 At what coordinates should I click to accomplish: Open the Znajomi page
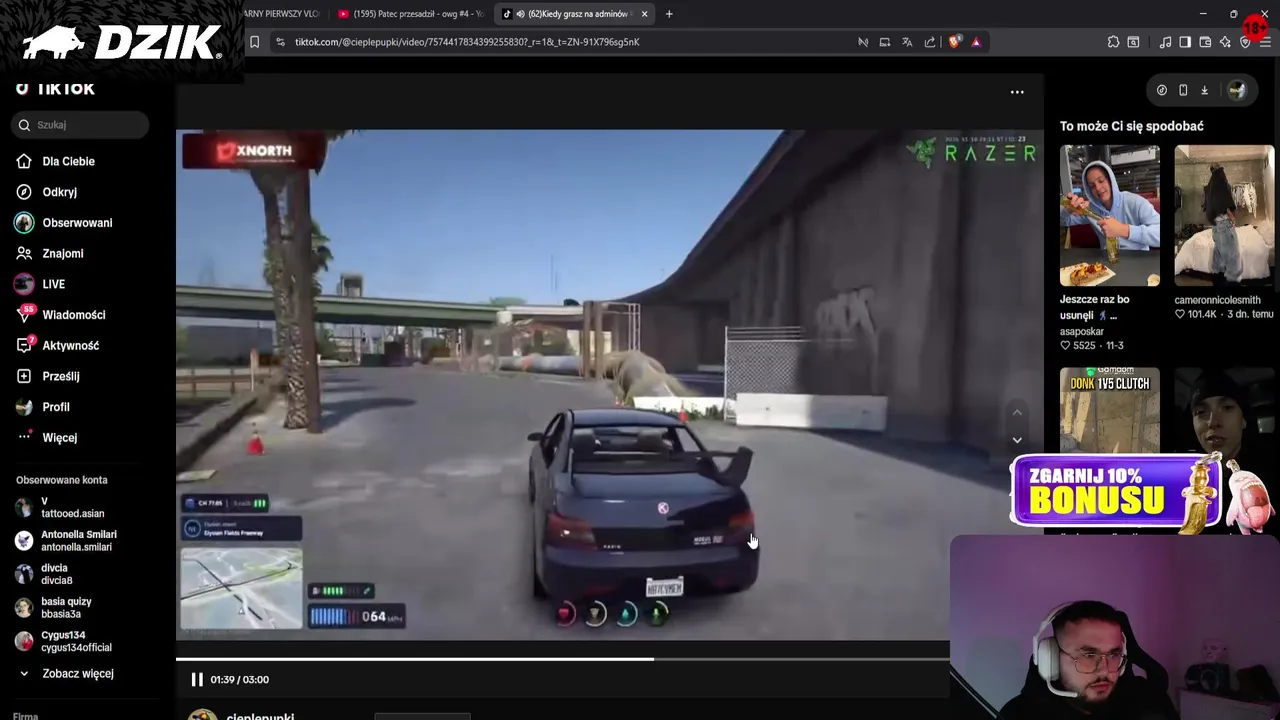[x=62, y=254]
